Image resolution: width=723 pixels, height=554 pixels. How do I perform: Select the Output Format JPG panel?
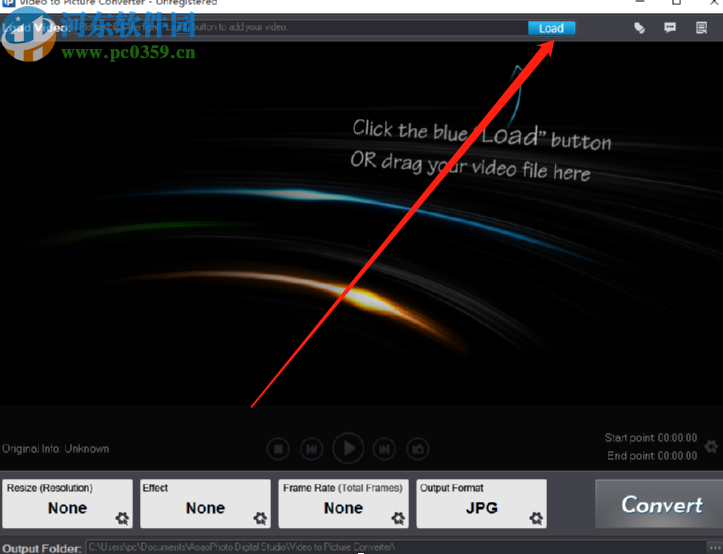[x=481, y=503]
